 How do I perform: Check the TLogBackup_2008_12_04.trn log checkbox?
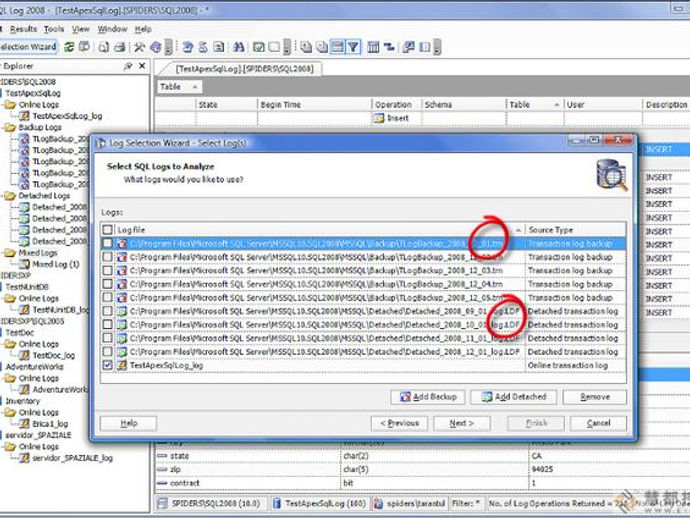click(x=107, y=284)
